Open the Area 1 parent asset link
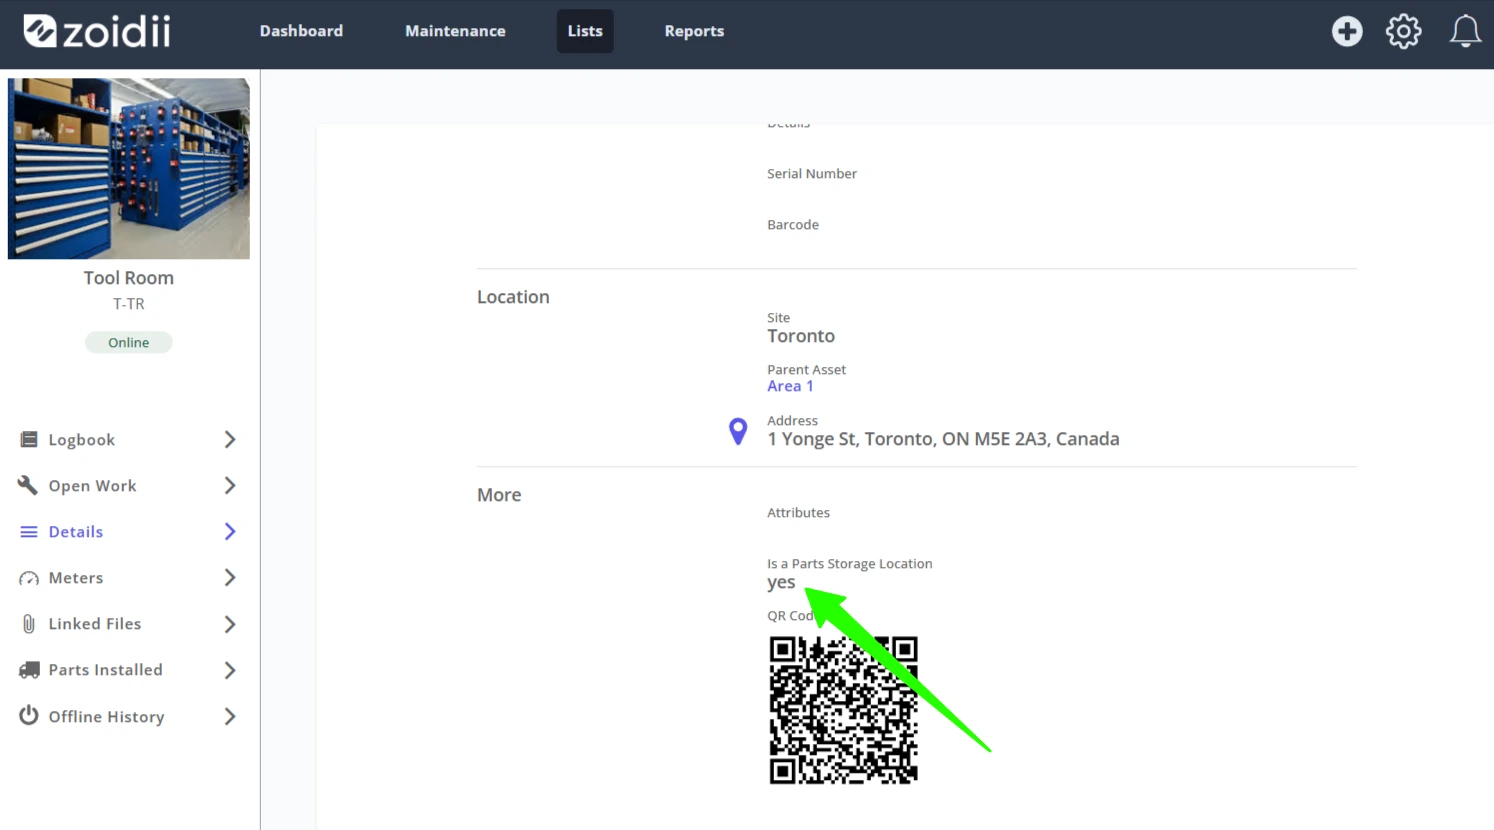Viewport: 1494px width, 830px height. pos(790,386)
